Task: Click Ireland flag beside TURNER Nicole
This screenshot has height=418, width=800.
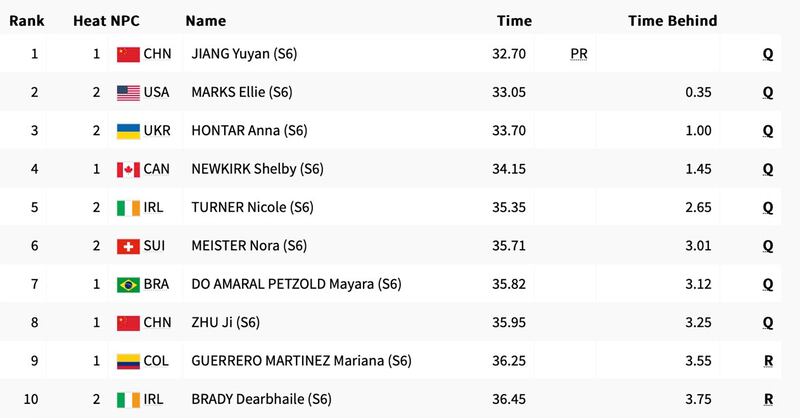Action: pyautogui.click(x=127, y=208)
